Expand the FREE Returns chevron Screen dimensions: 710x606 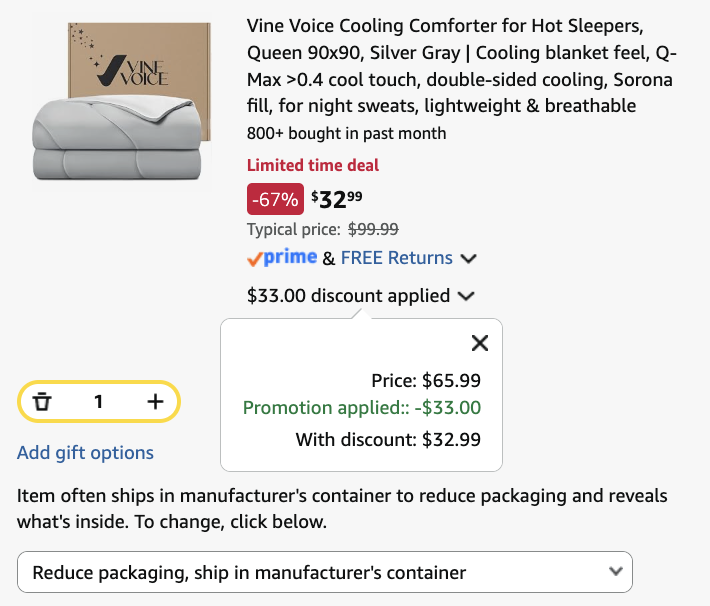pos(468,259)
